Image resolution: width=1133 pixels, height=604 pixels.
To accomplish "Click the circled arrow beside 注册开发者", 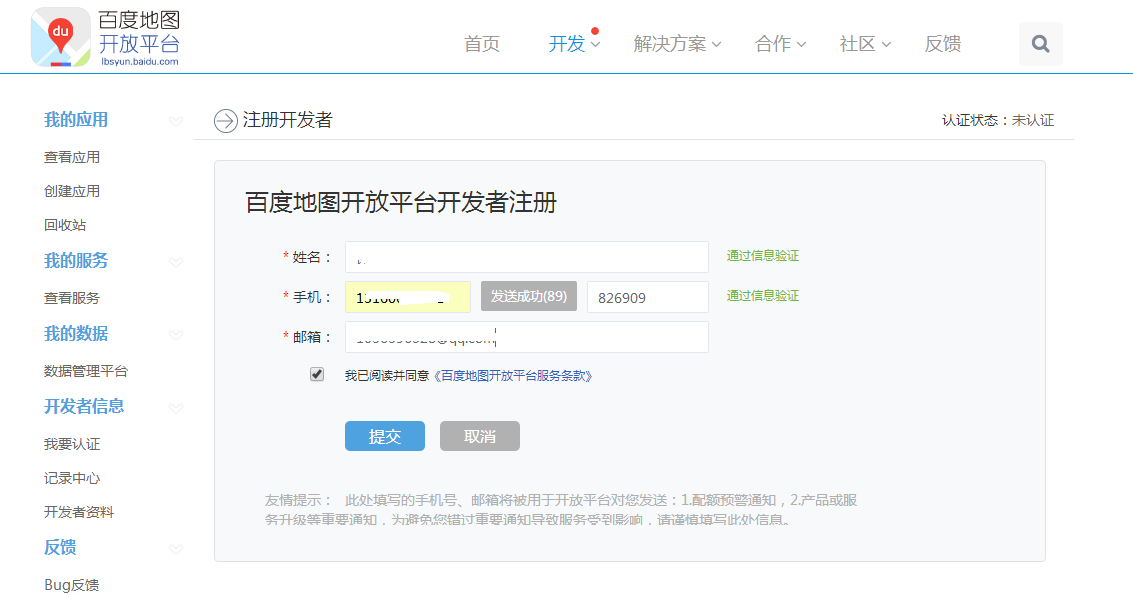I will 226,121.
